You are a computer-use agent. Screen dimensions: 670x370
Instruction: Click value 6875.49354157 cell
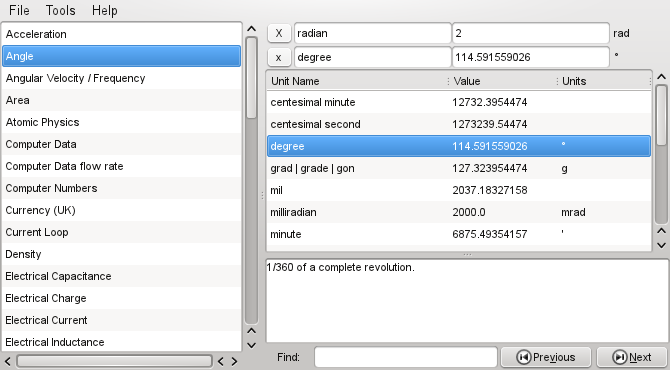tap(490, 234)
